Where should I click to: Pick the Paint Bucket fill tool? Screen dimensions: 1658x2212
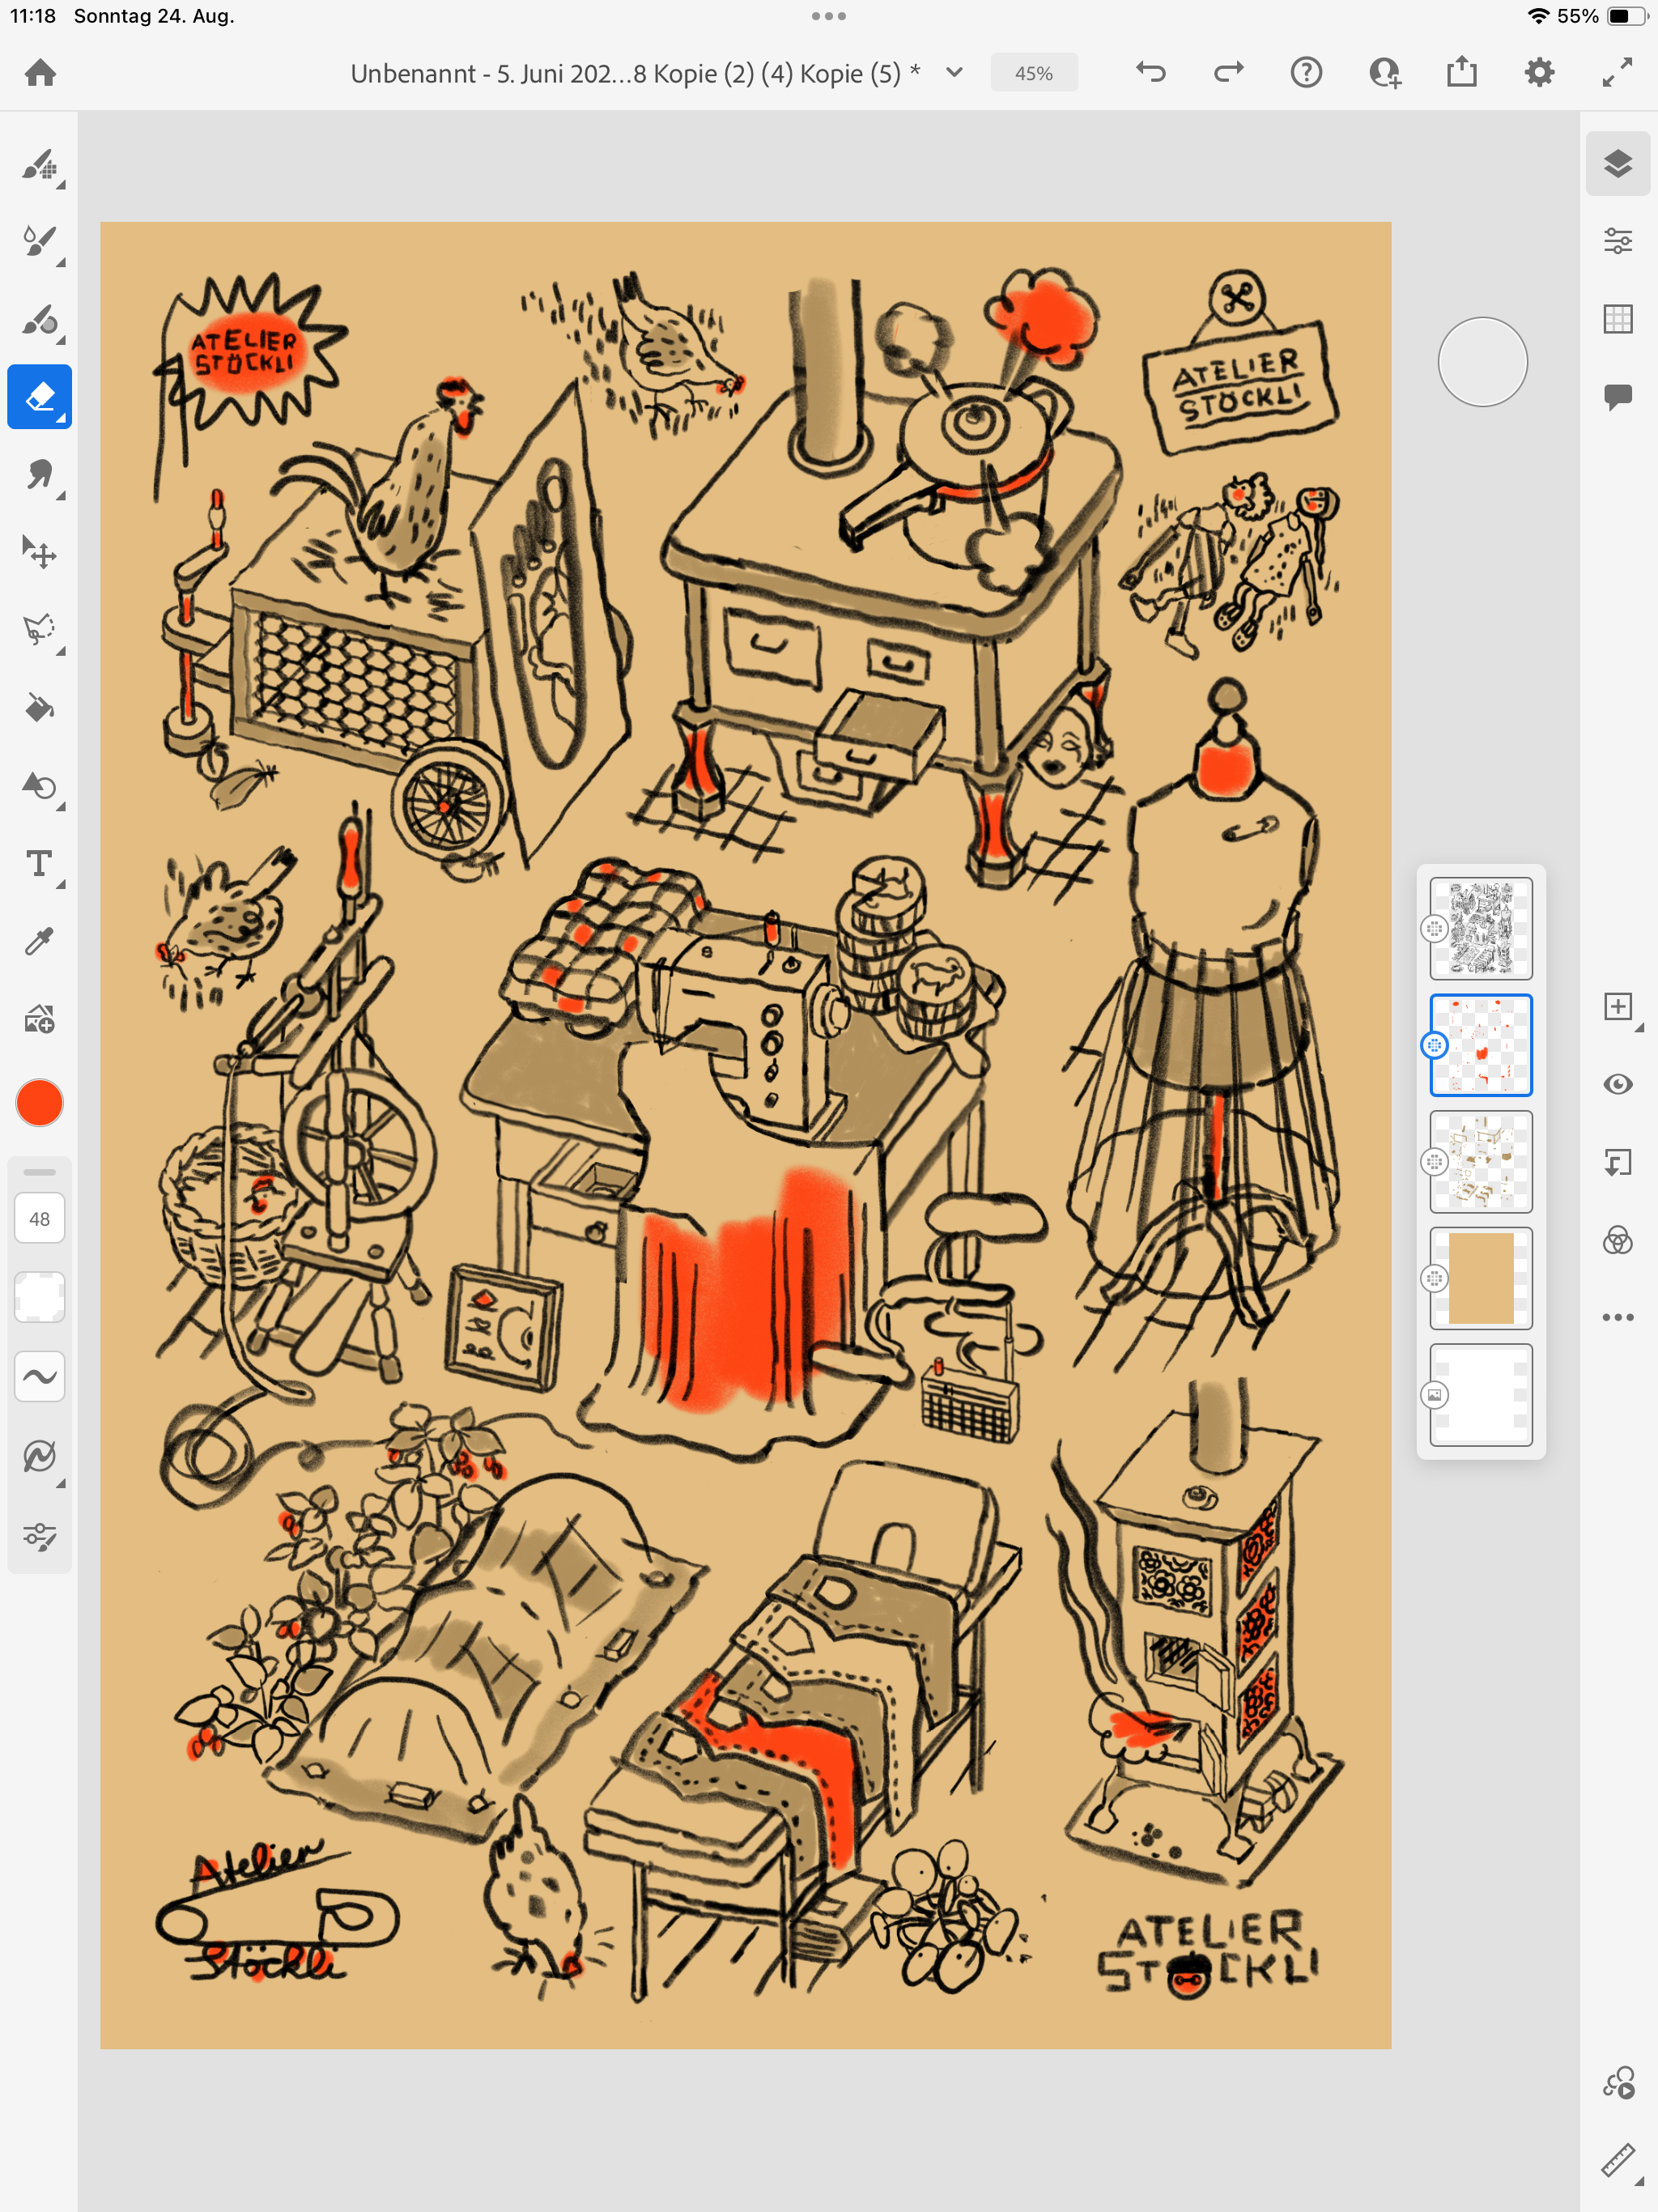(39, 707)
